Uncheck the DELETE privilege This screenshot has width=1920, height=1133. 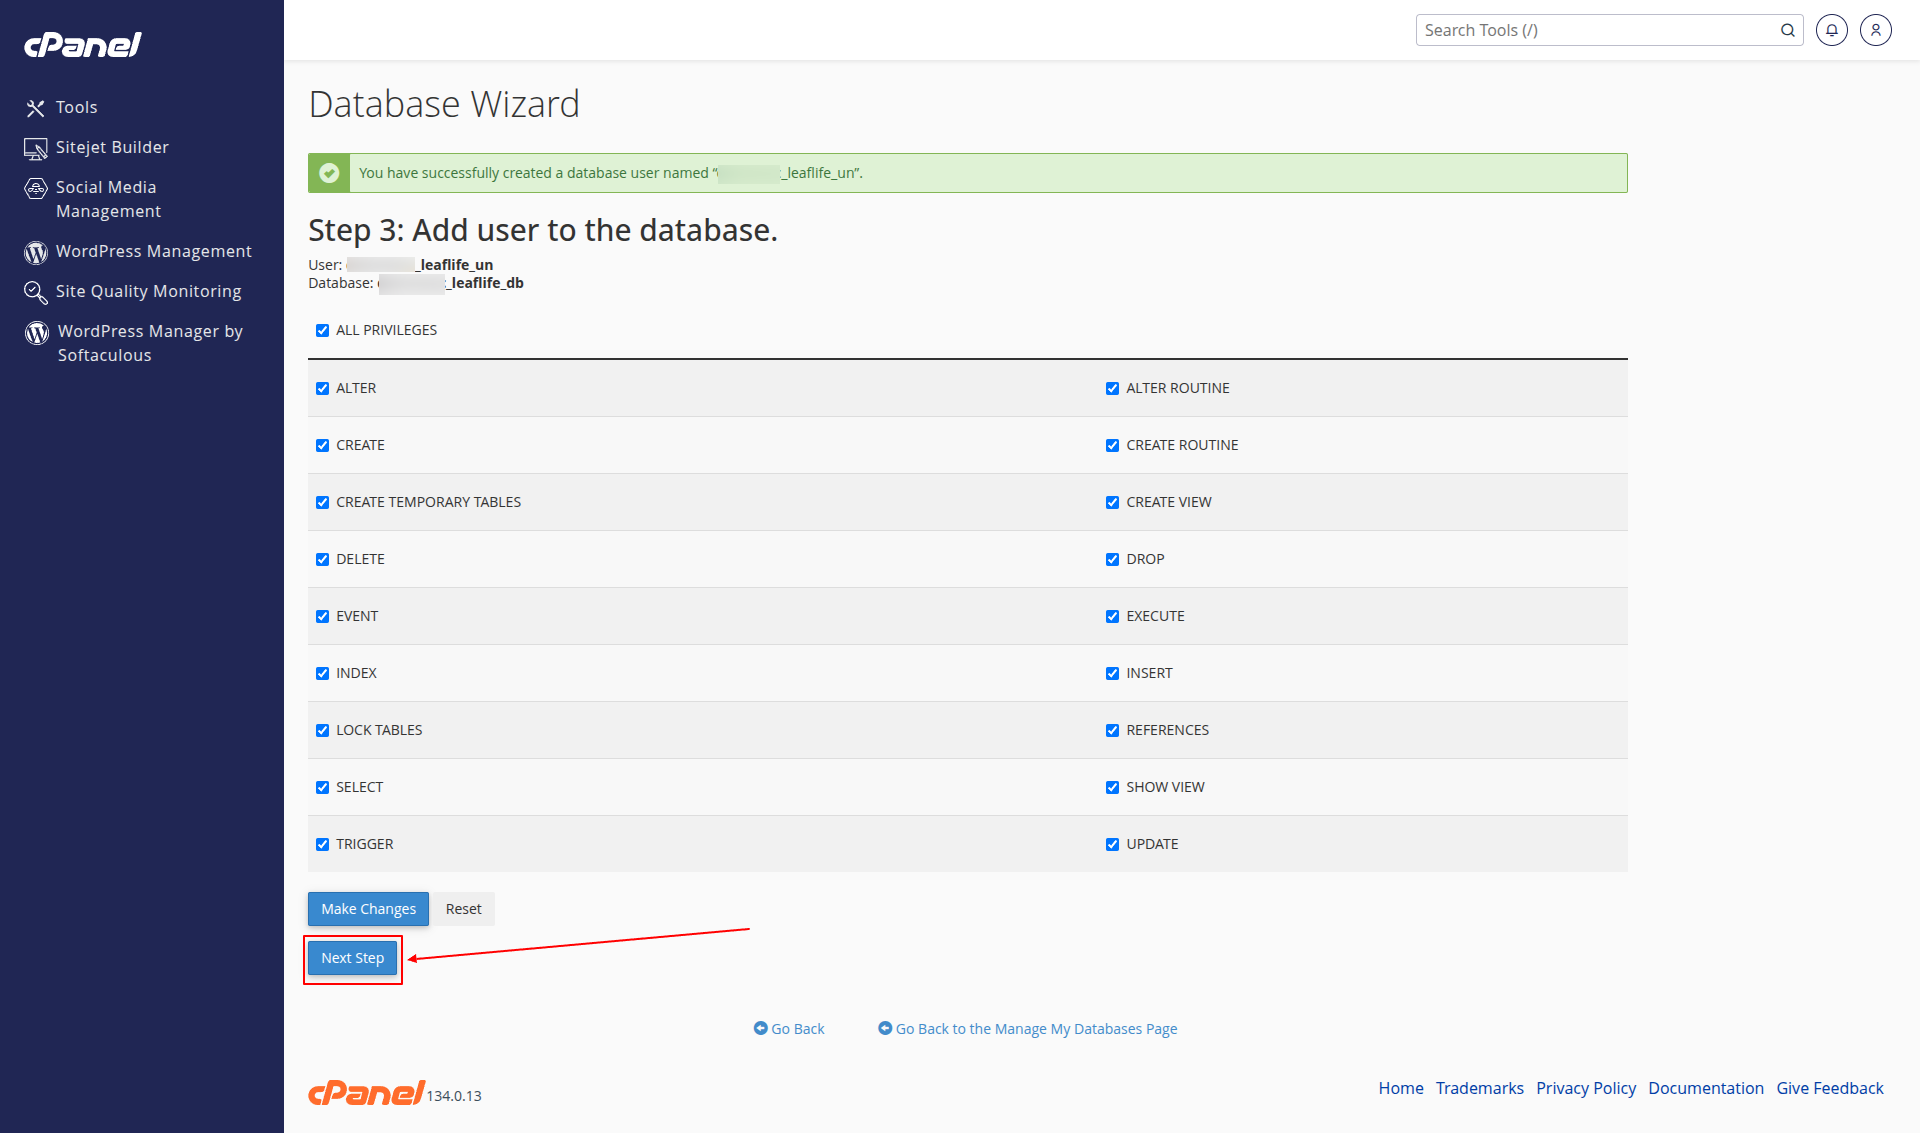click(322, 559)
